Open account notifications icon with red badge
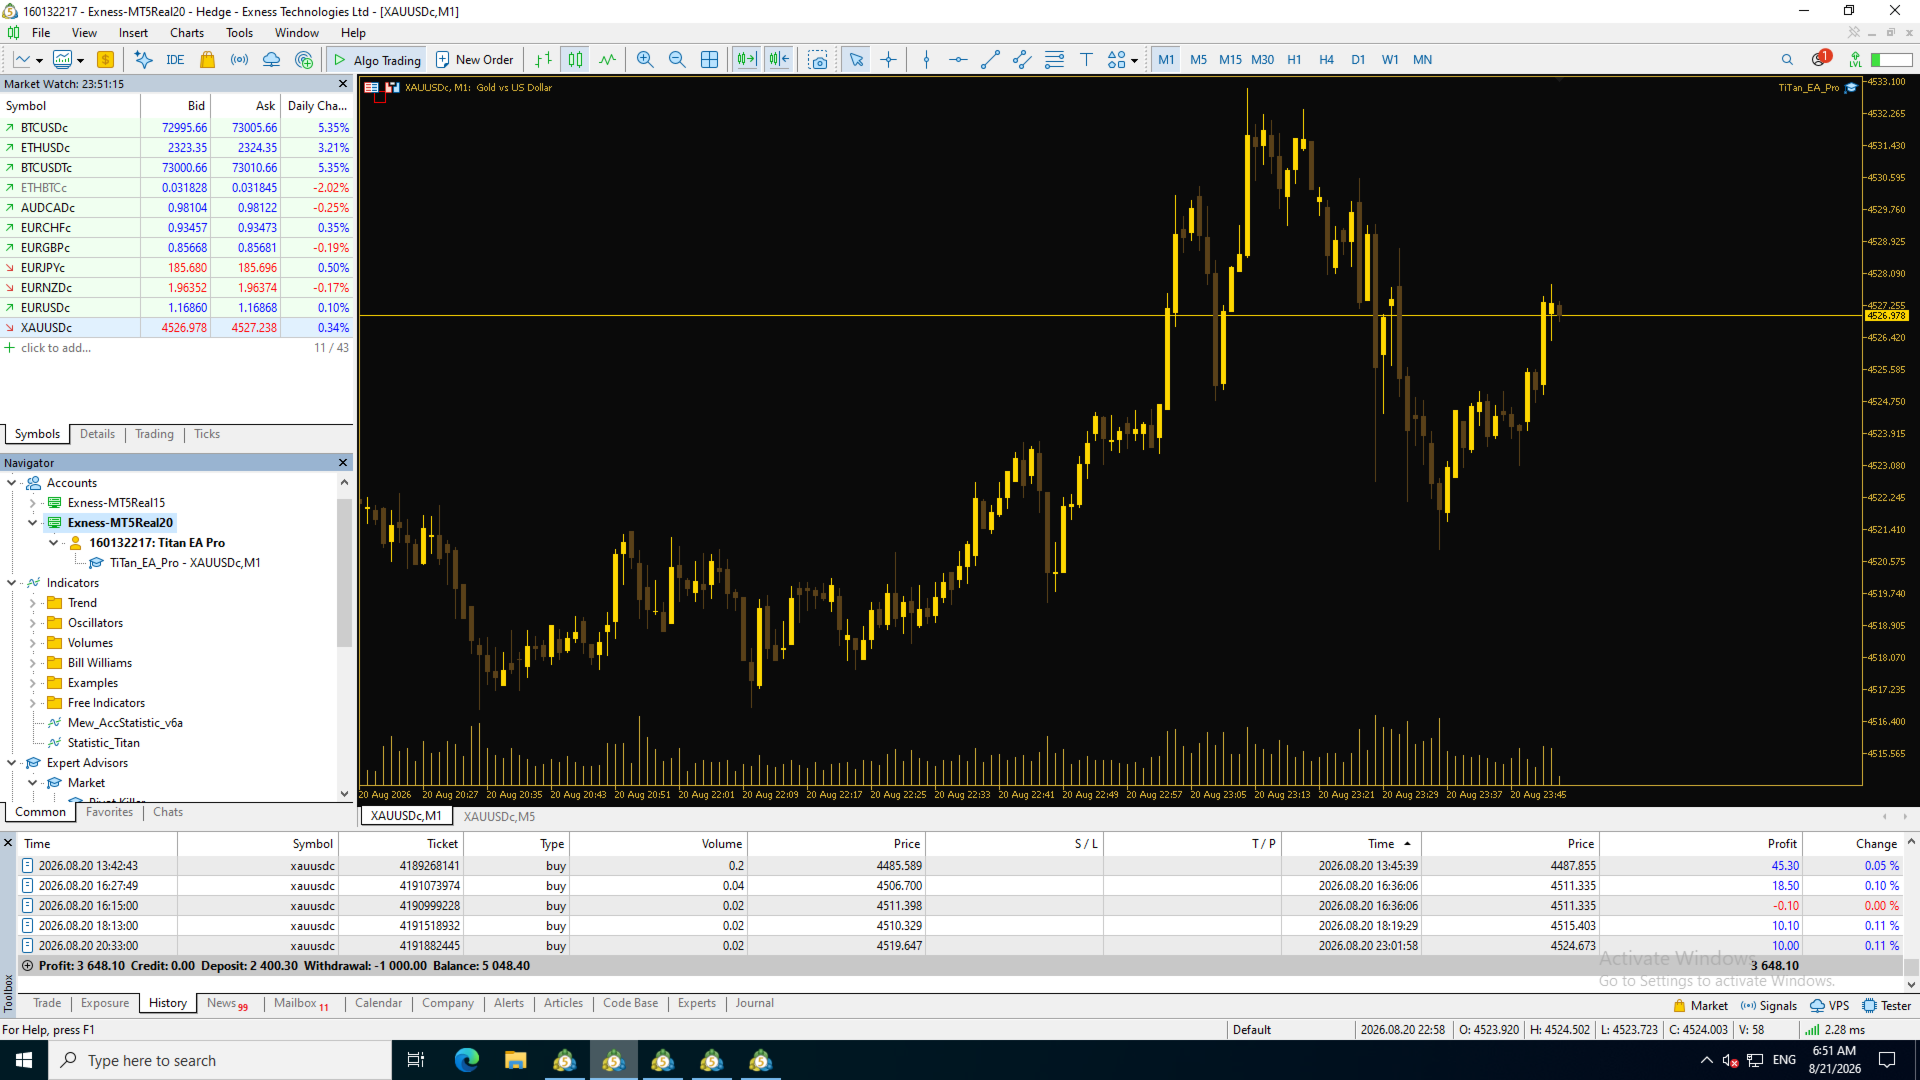The width and height of the screenshot is (1920, 1080). pos(1820,59)
